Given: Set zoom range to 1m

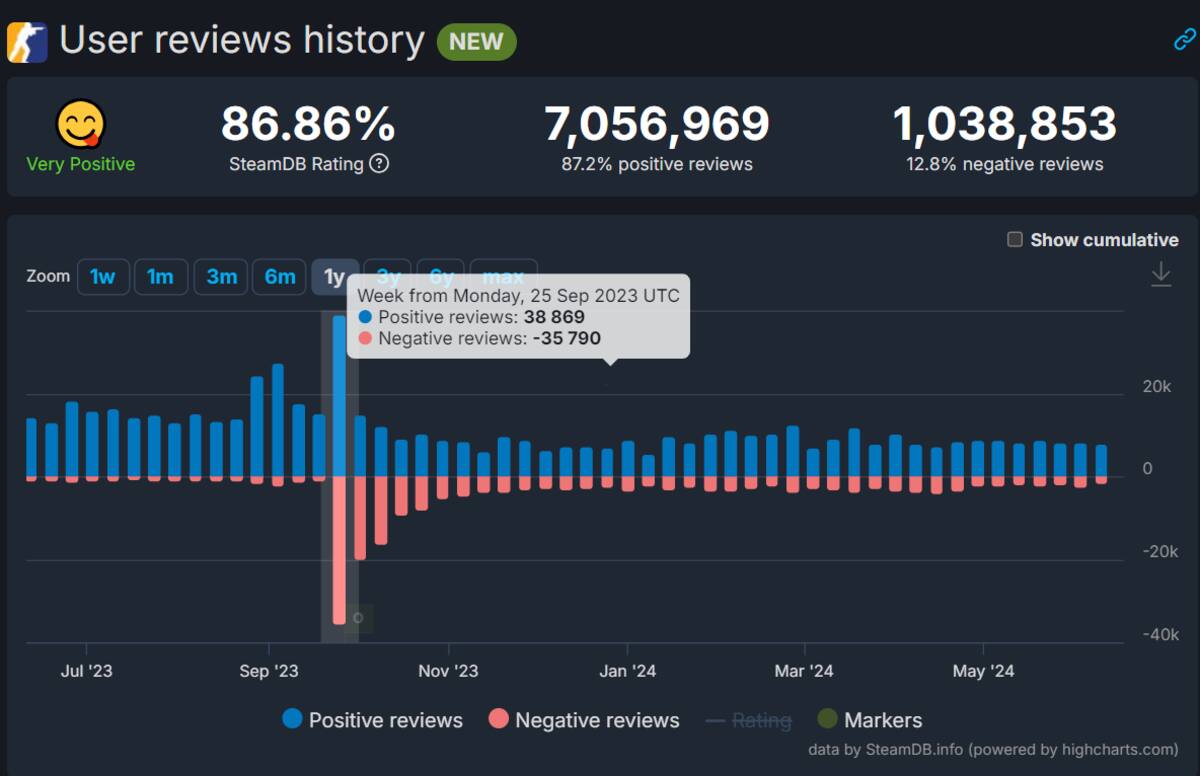Looking at the screenshot, I should pos(161,277).
